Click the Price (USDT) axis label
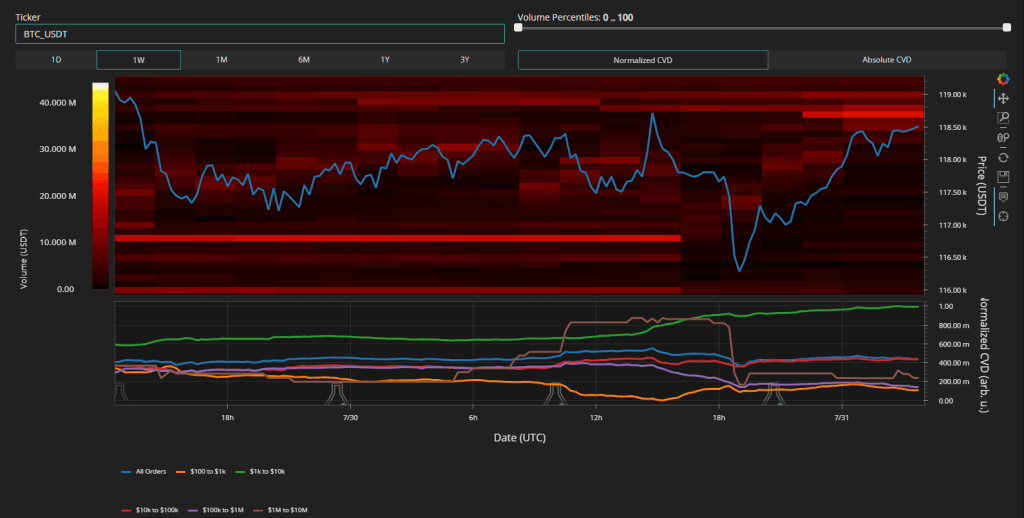The width and height of the screenshot is (1024, 518). pyautogui.click(x=981, y=186)
